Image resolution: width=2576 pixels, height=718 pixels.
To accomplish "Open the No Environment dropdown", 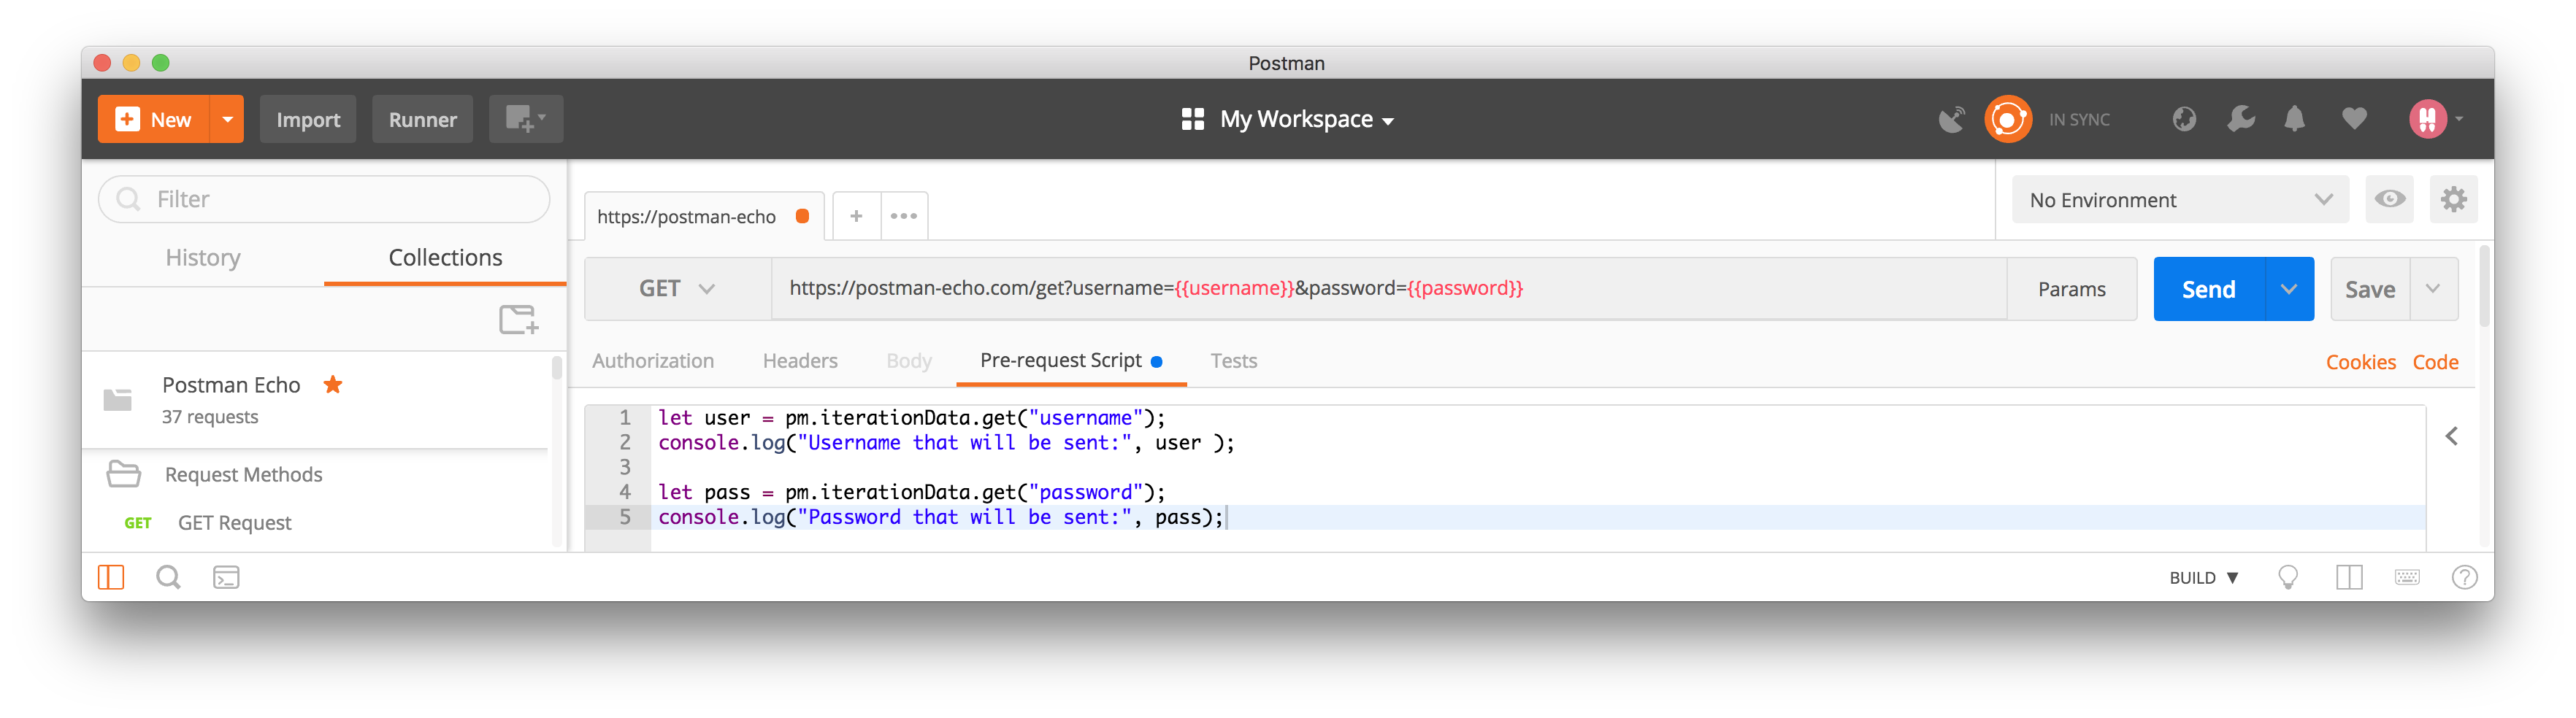I will [x=2180, y=200].
